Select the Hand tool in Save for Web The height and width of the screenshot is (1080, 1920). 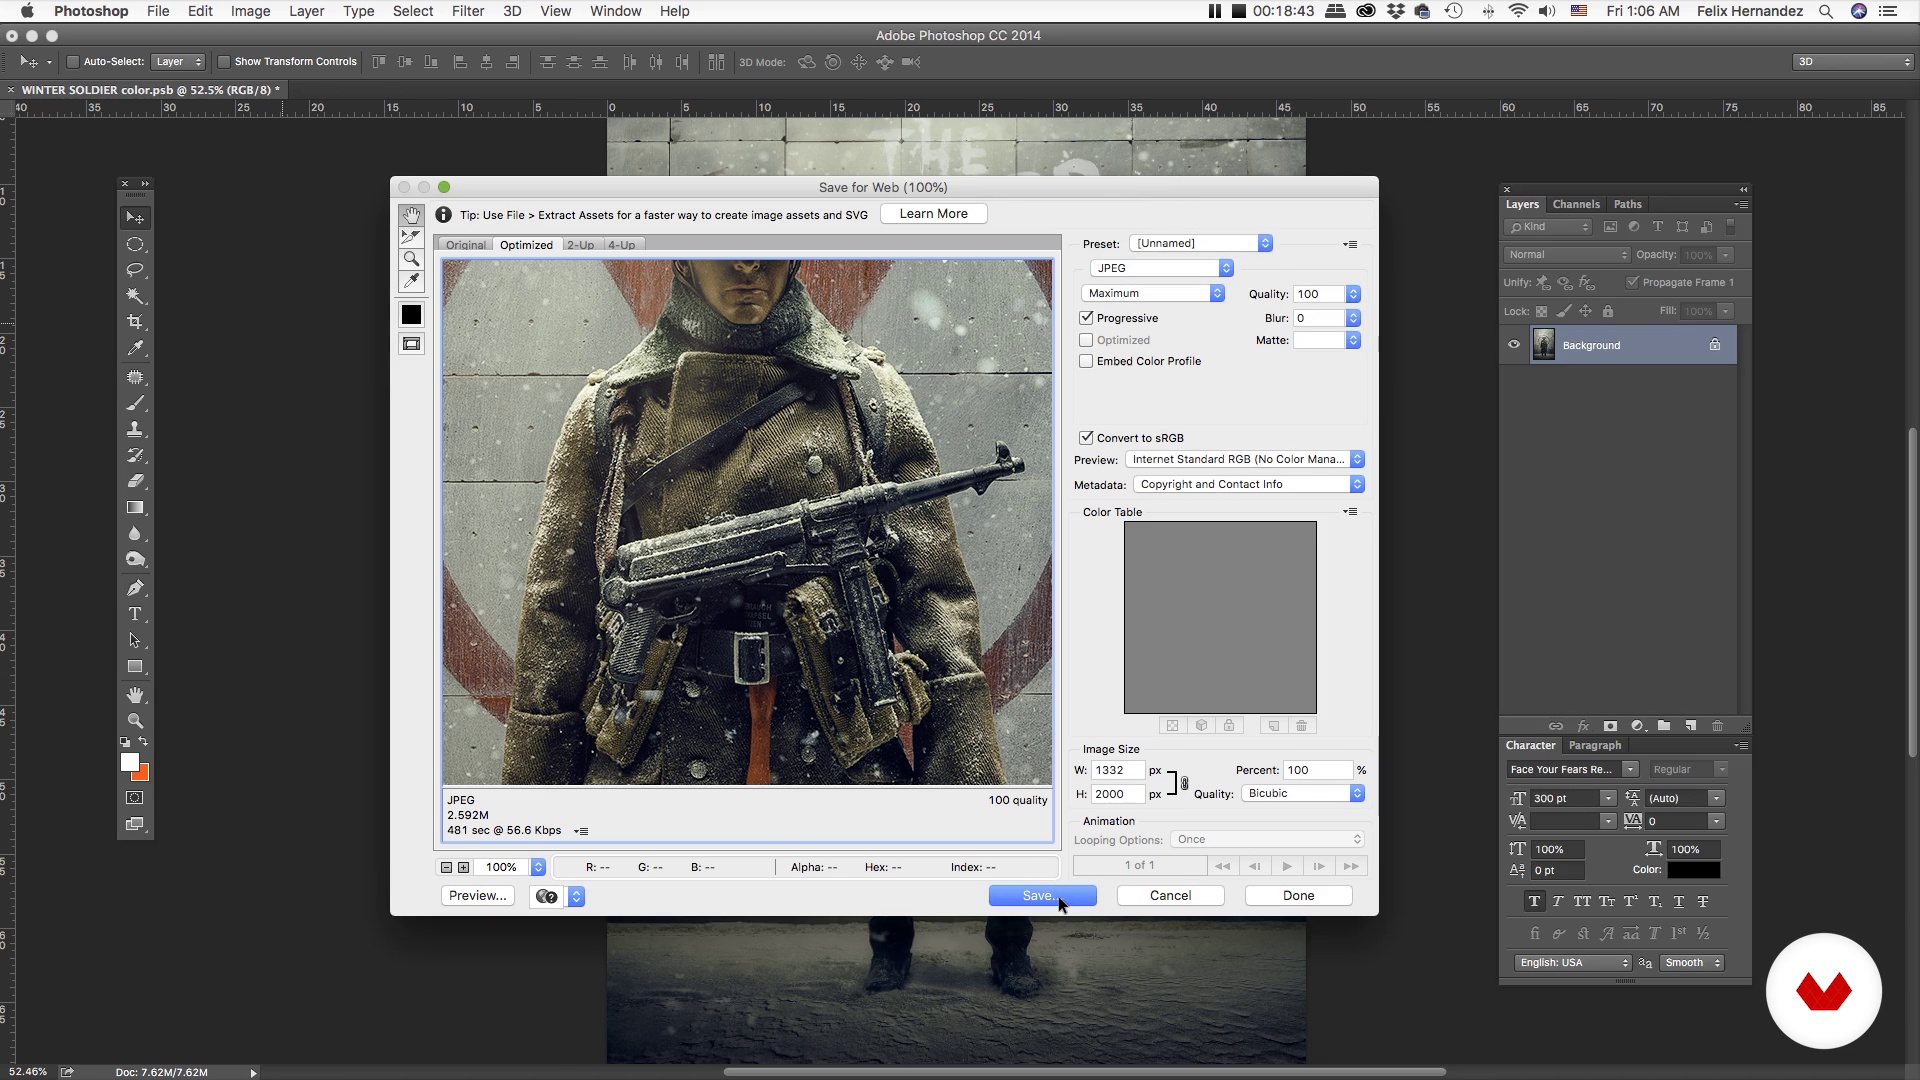pyautogui.click(x=411, y=215)
